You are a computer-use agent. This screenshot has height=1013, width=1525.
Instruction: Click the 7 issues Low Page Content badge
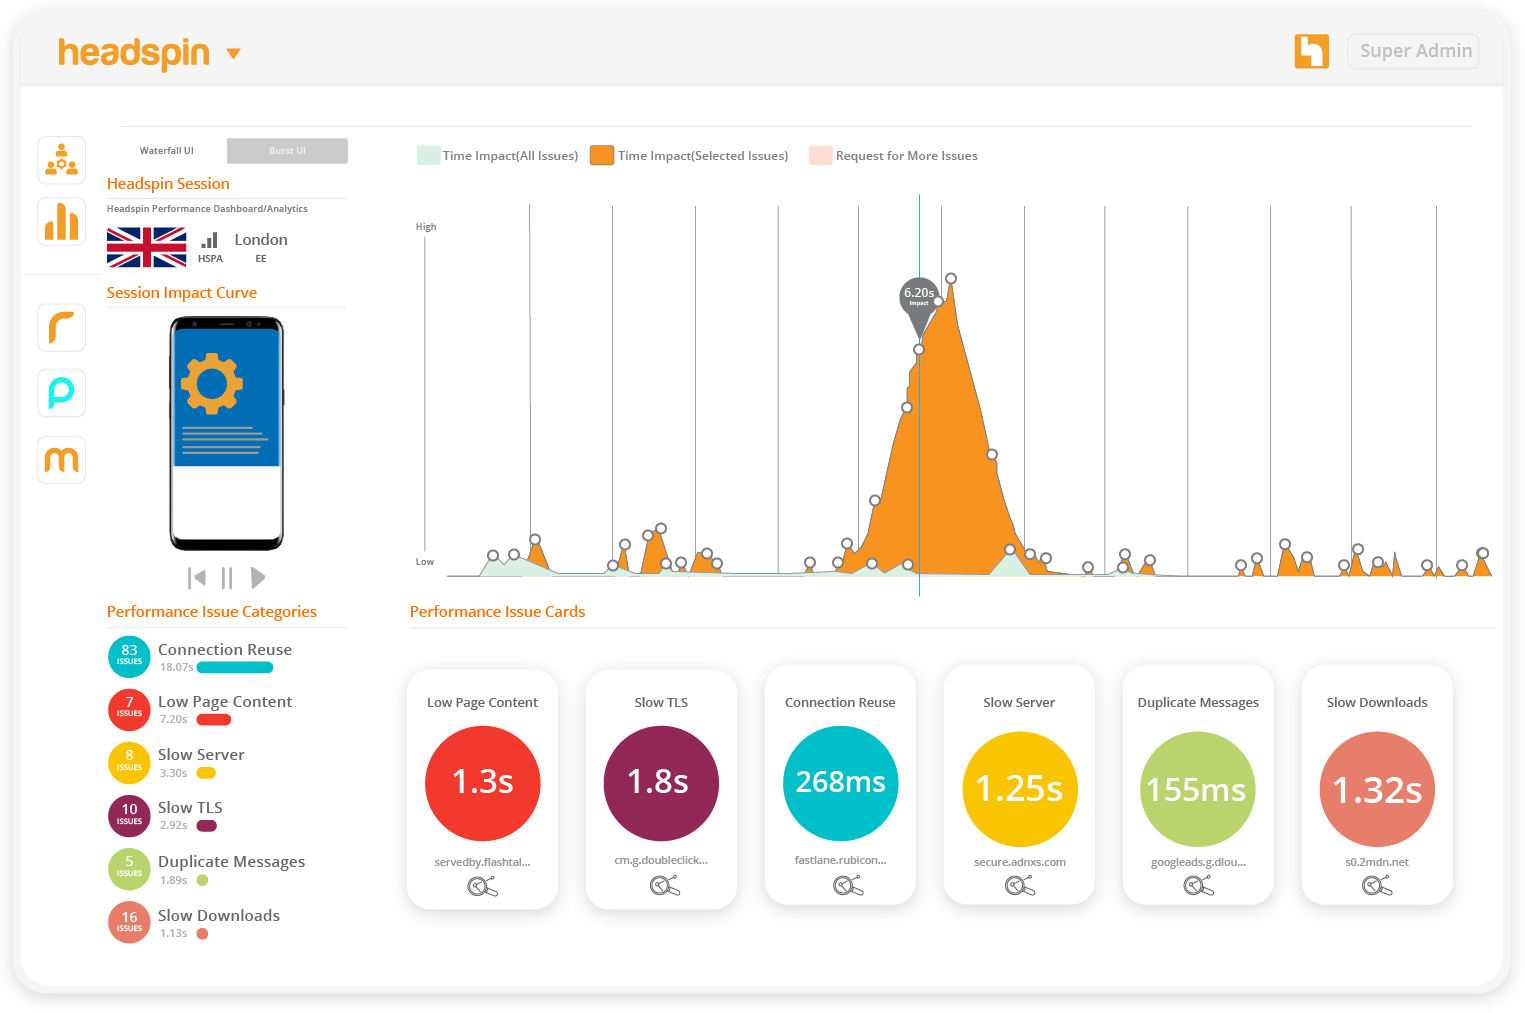(x=129, y=709)
